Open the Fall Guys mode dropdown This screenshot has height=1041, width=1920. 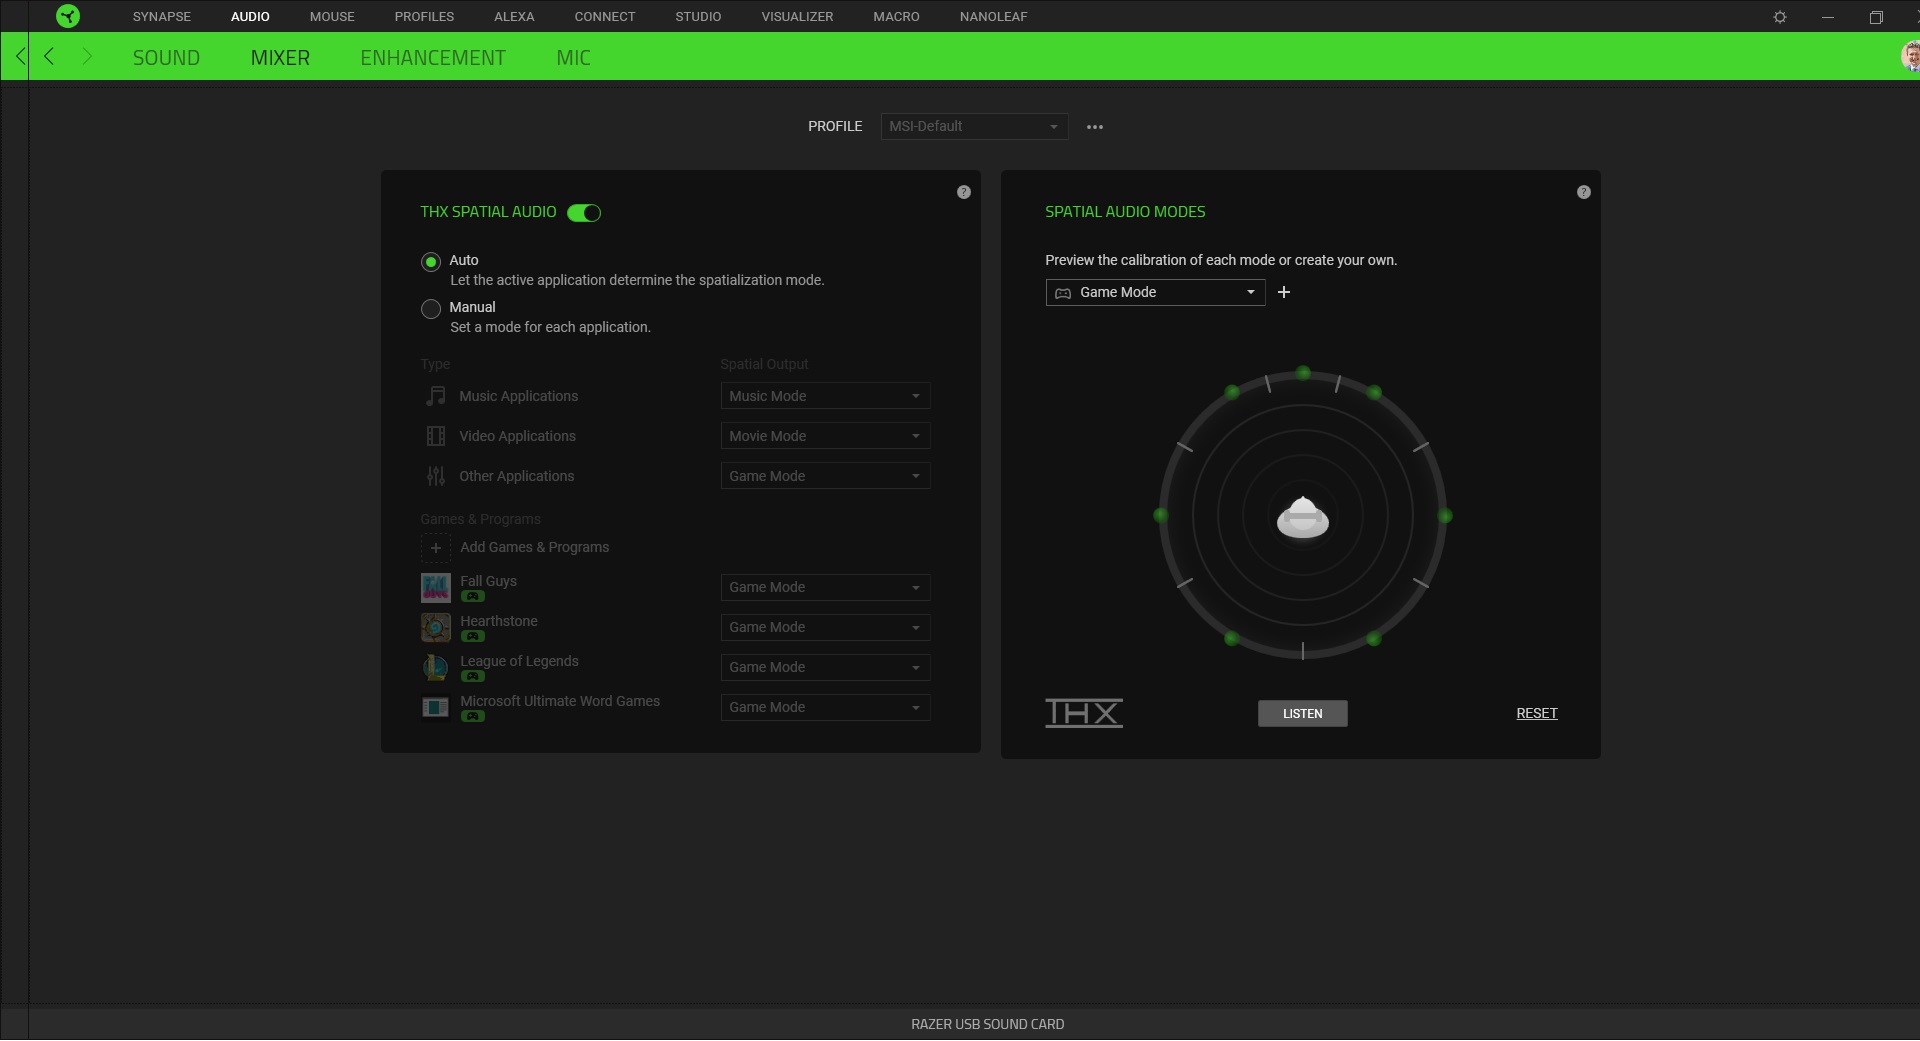click(x=825, y=587)
